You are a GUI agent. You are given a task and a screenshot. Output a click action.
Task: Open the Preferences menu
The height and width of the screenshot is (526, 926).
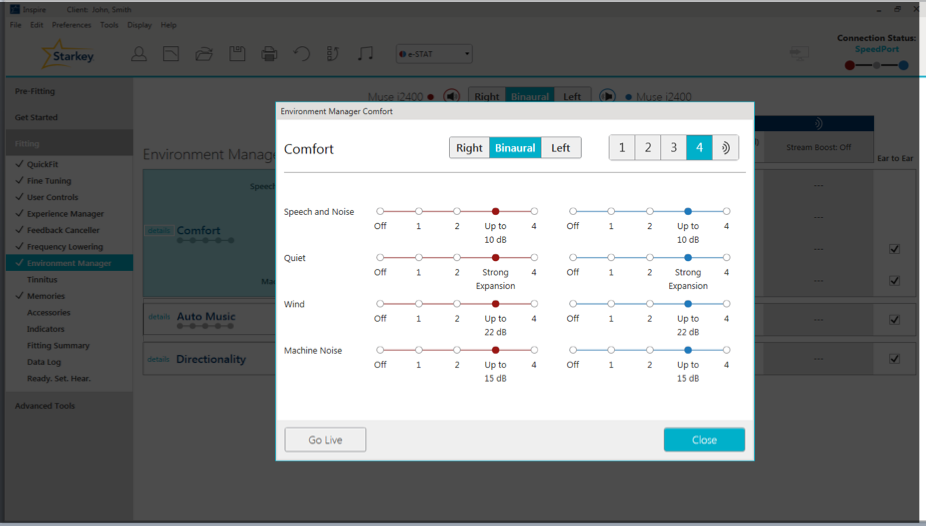click(x=71, y=25)
